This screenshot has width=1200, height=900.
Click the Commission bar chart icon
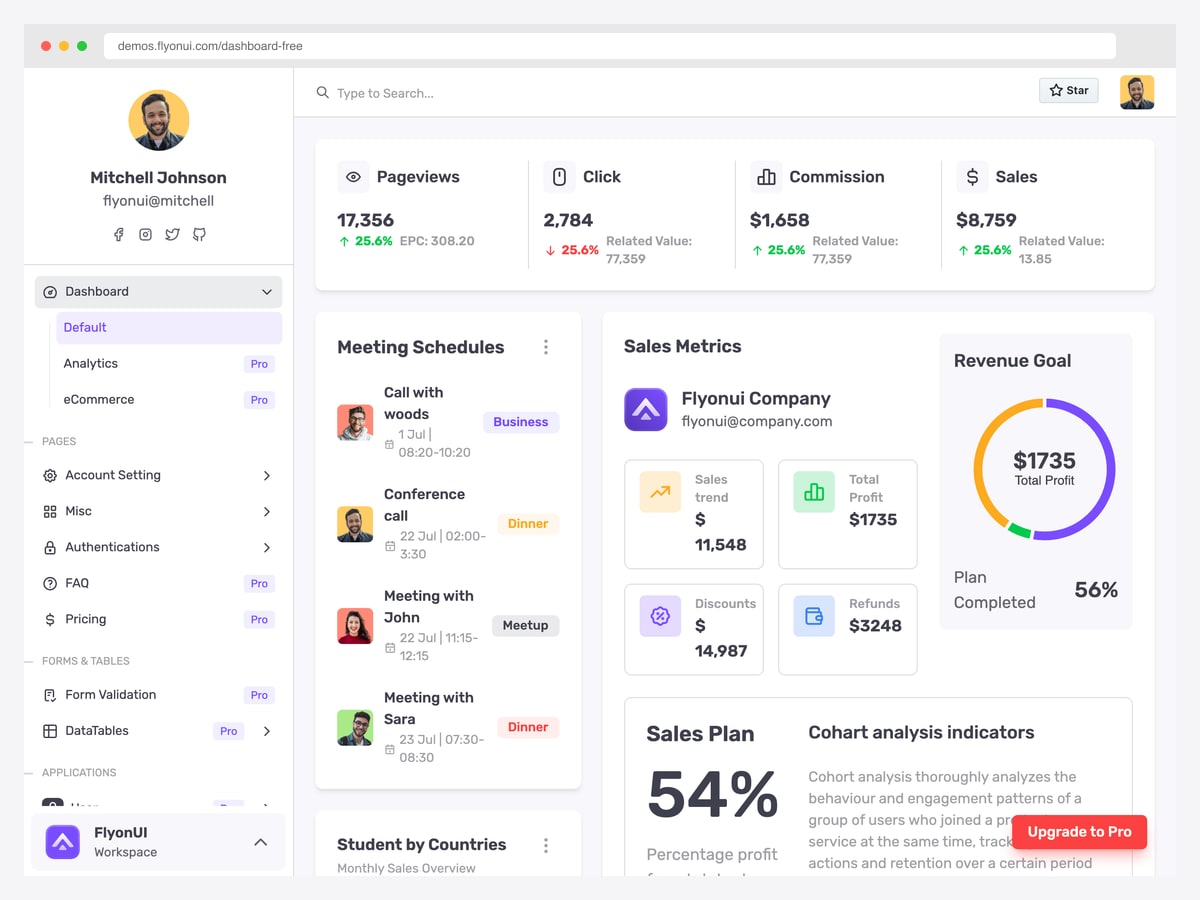766,177
